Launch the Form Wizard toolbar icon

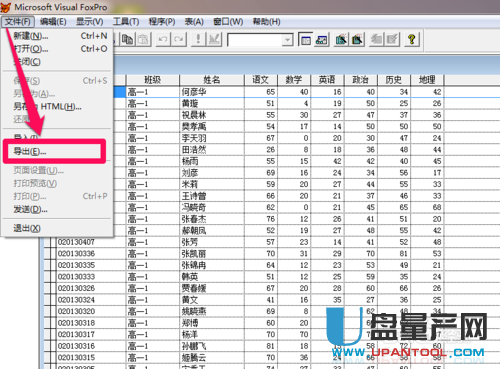tap(341, 40)
